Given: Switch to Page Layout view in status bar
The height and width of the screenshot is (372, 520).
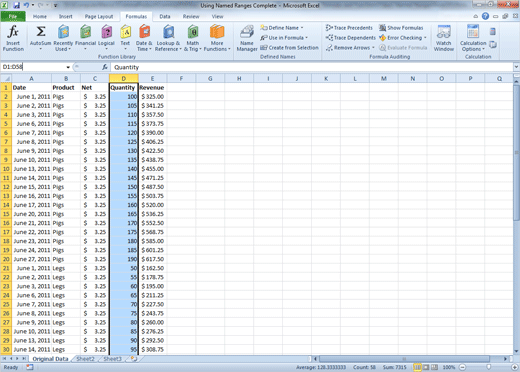Looking at the screenshot, I should pyautogui.click(x=426, y=367).
